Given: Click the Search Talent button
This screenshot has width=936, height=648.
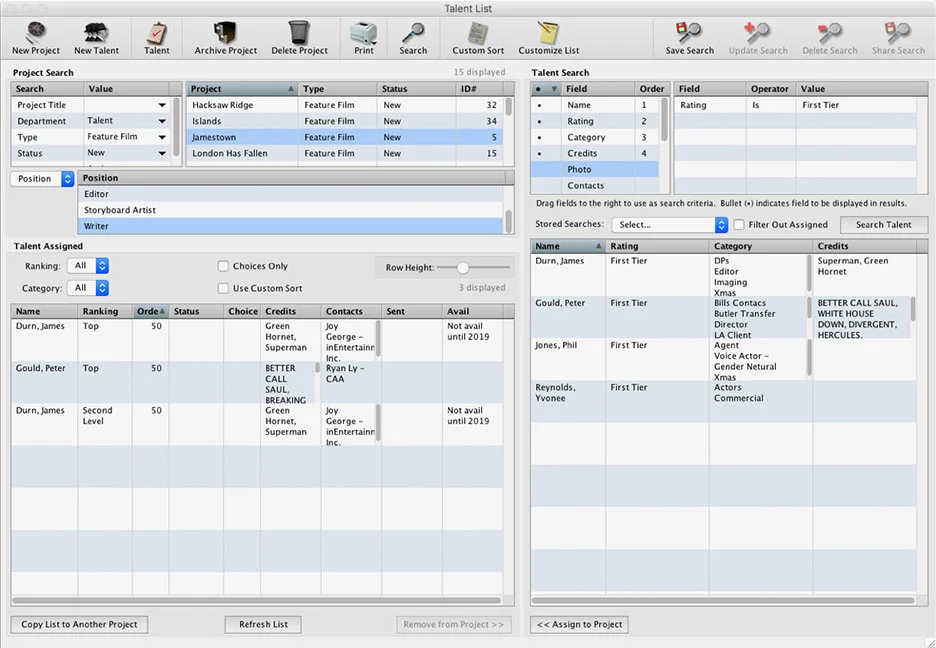Looking at the screenshot, I should 883,225.
